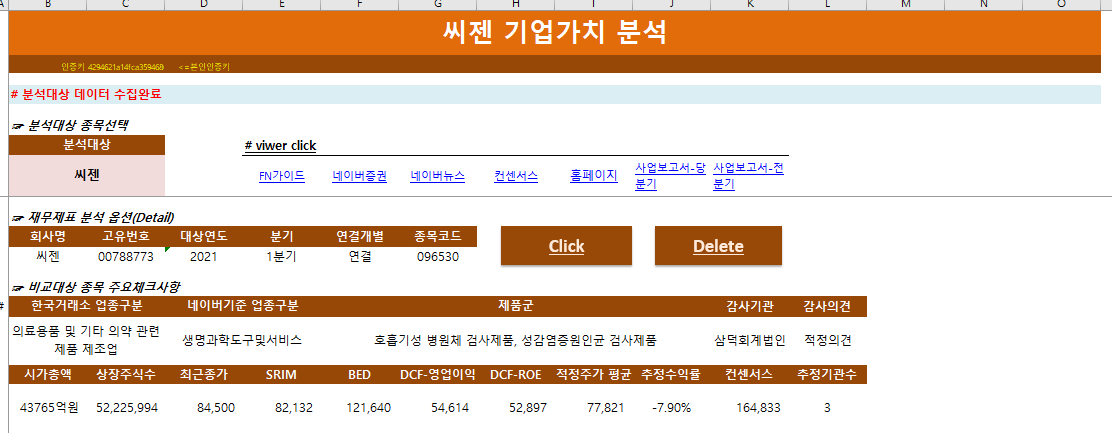Select column G header

(438, 4)
